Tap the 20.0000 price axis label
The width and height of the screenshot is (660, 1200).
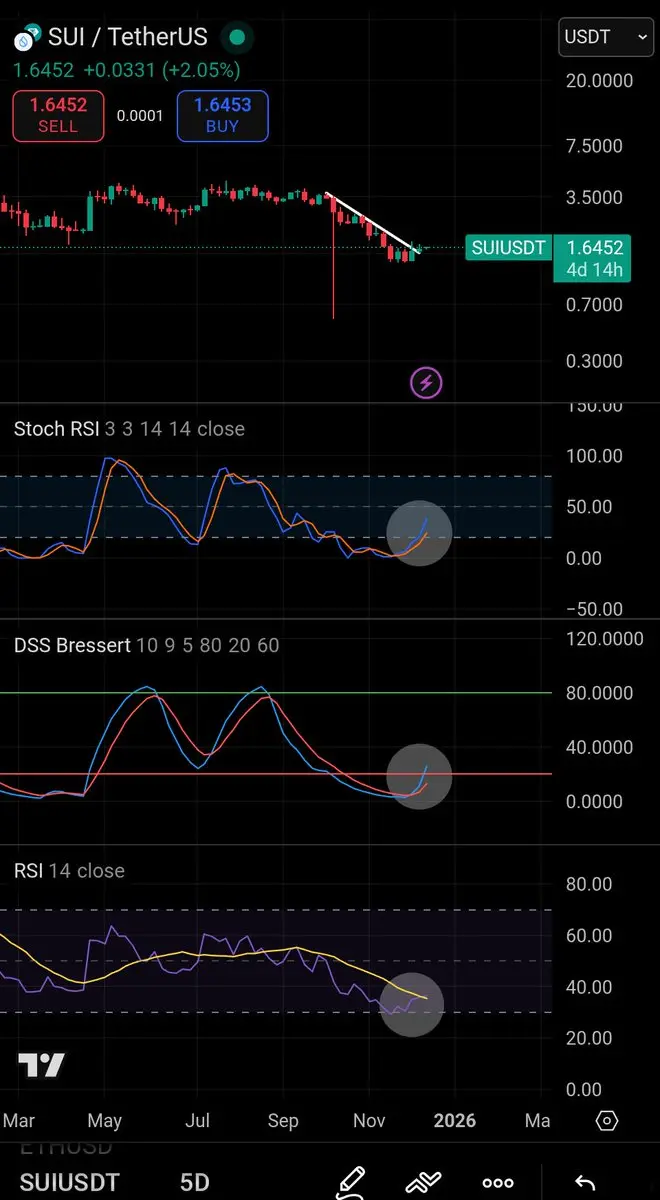pos(600,81)
